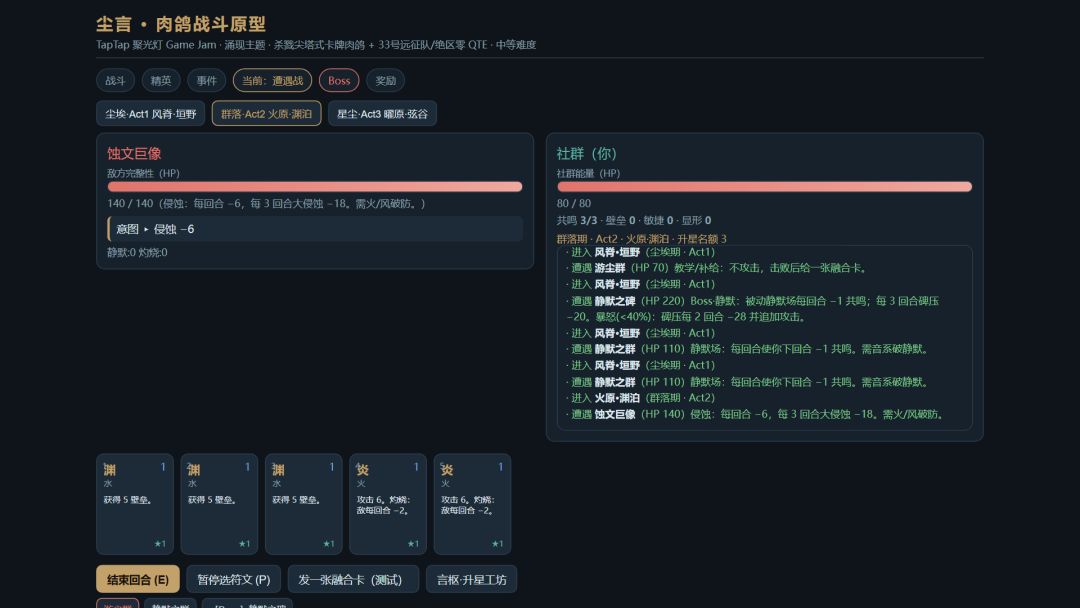Play the 炎 fire card with index 5
Image resolution: width=1080 pixels, height=608 pixels.
472,504
